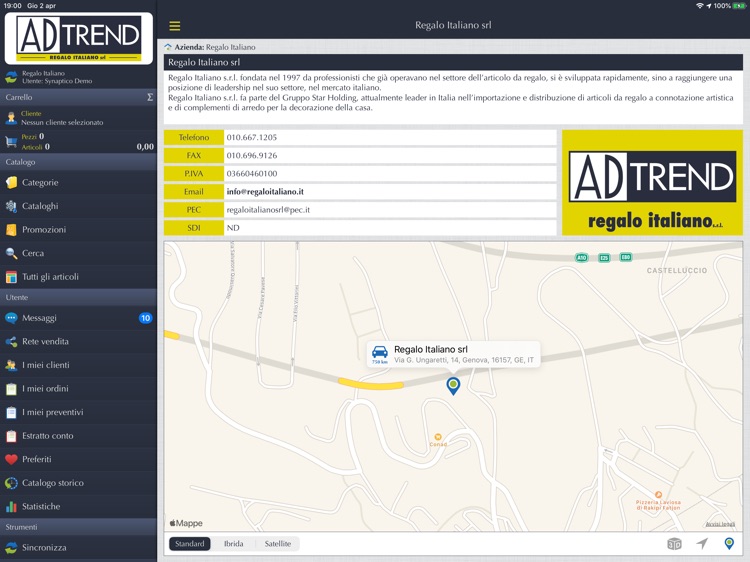The image size is (750, 562).
Task: Click the phone number 010.667.1205
Action: click(x=252, y=138)
